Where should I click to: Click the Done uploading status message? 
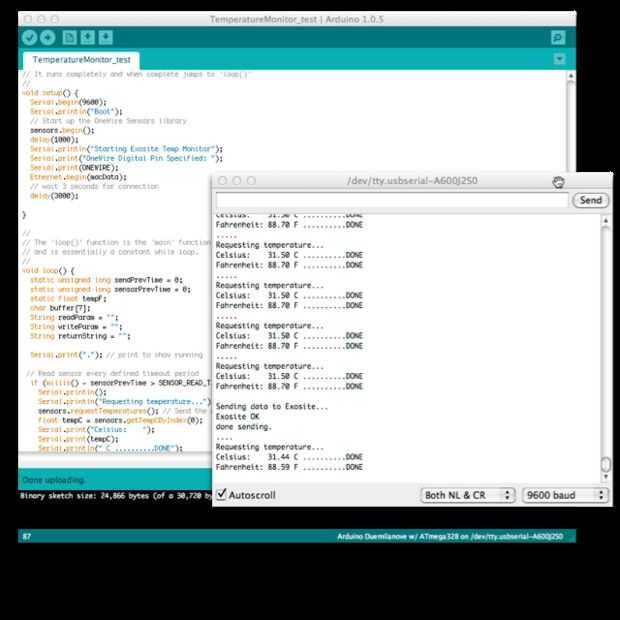coord(53,480)
